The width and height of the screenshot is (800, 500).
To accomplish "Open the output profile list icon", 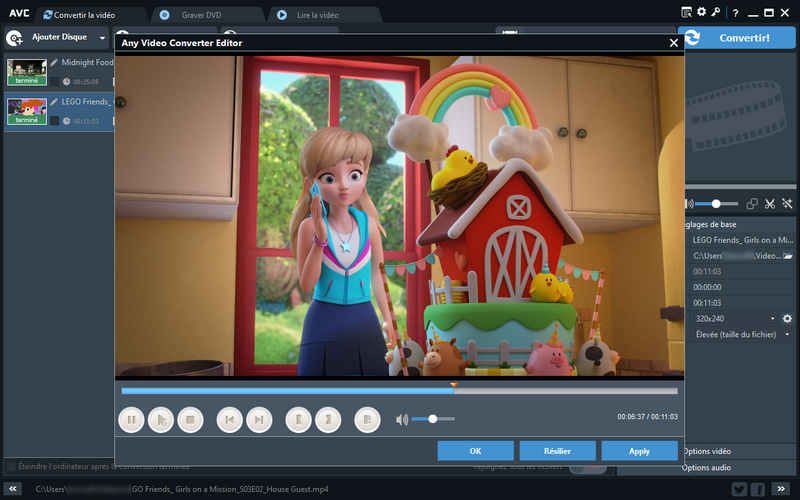I will click(687, 12).
